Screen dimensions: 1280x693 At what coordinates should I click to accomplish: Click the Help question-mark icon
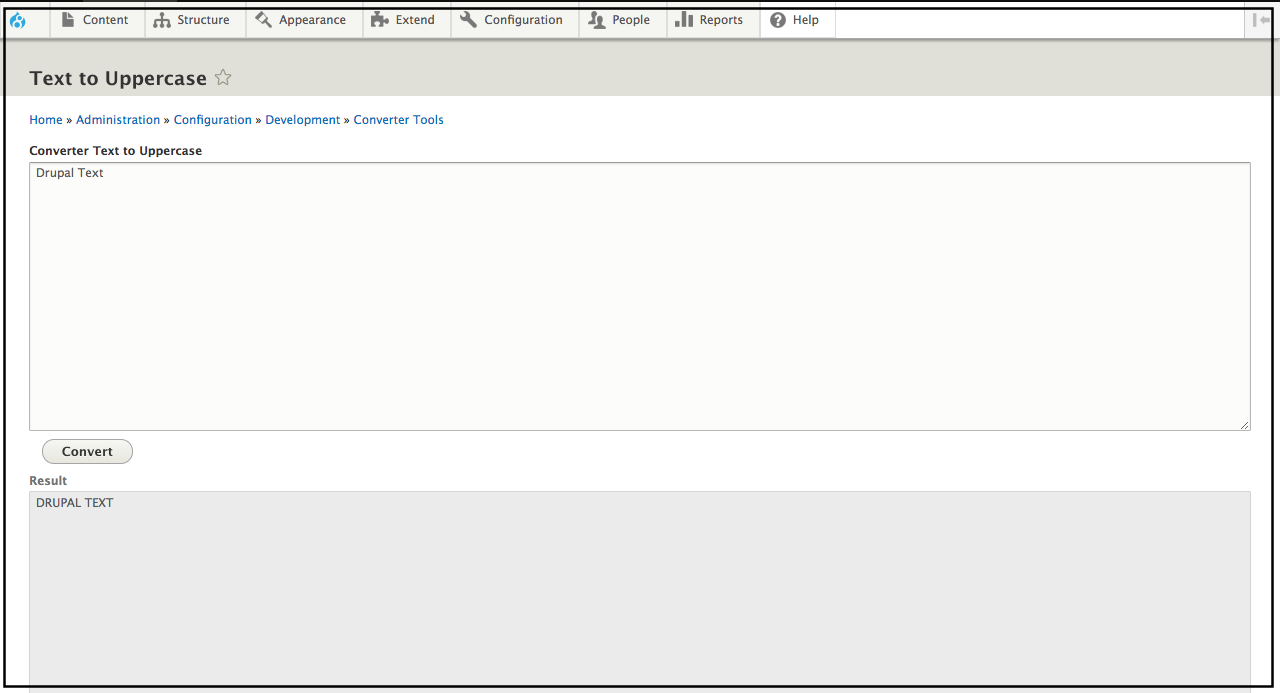[778, 19]
